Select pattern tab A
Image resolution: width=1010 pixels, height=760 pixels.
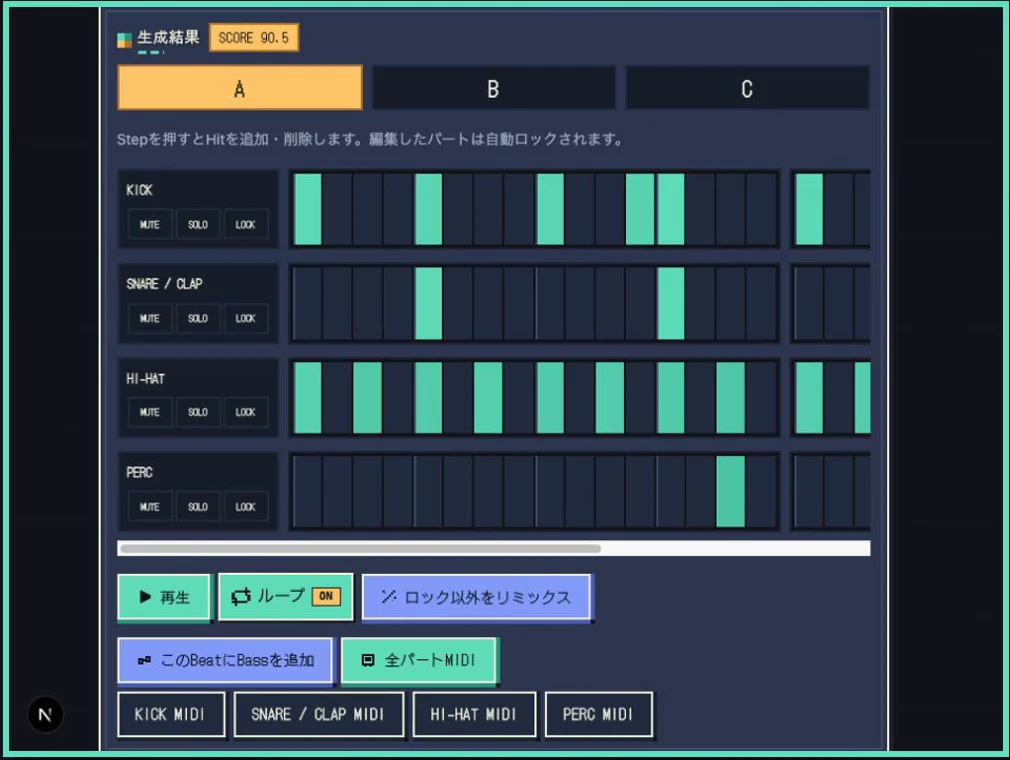(240, 88)
